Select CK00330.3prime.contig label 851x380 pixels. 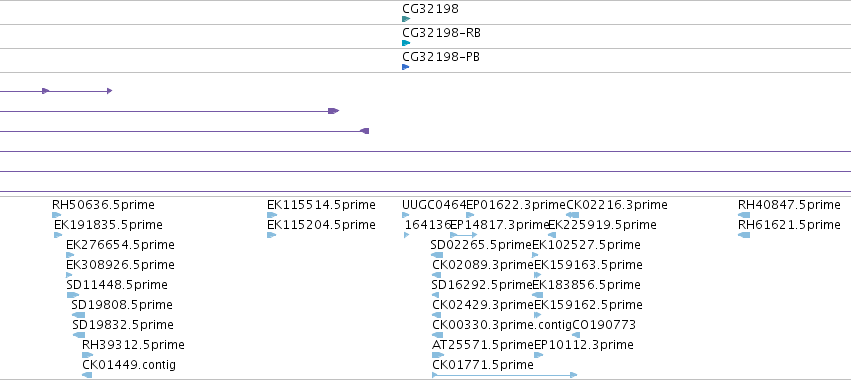tap(502, 325)
